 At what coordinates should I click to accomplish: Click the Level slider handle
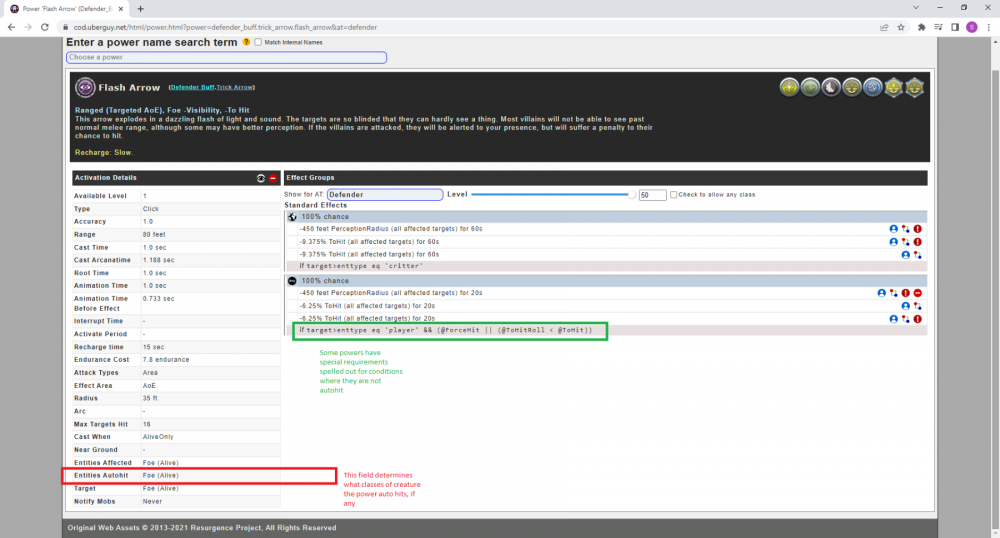pyautogui.click(x=632, y=194)
